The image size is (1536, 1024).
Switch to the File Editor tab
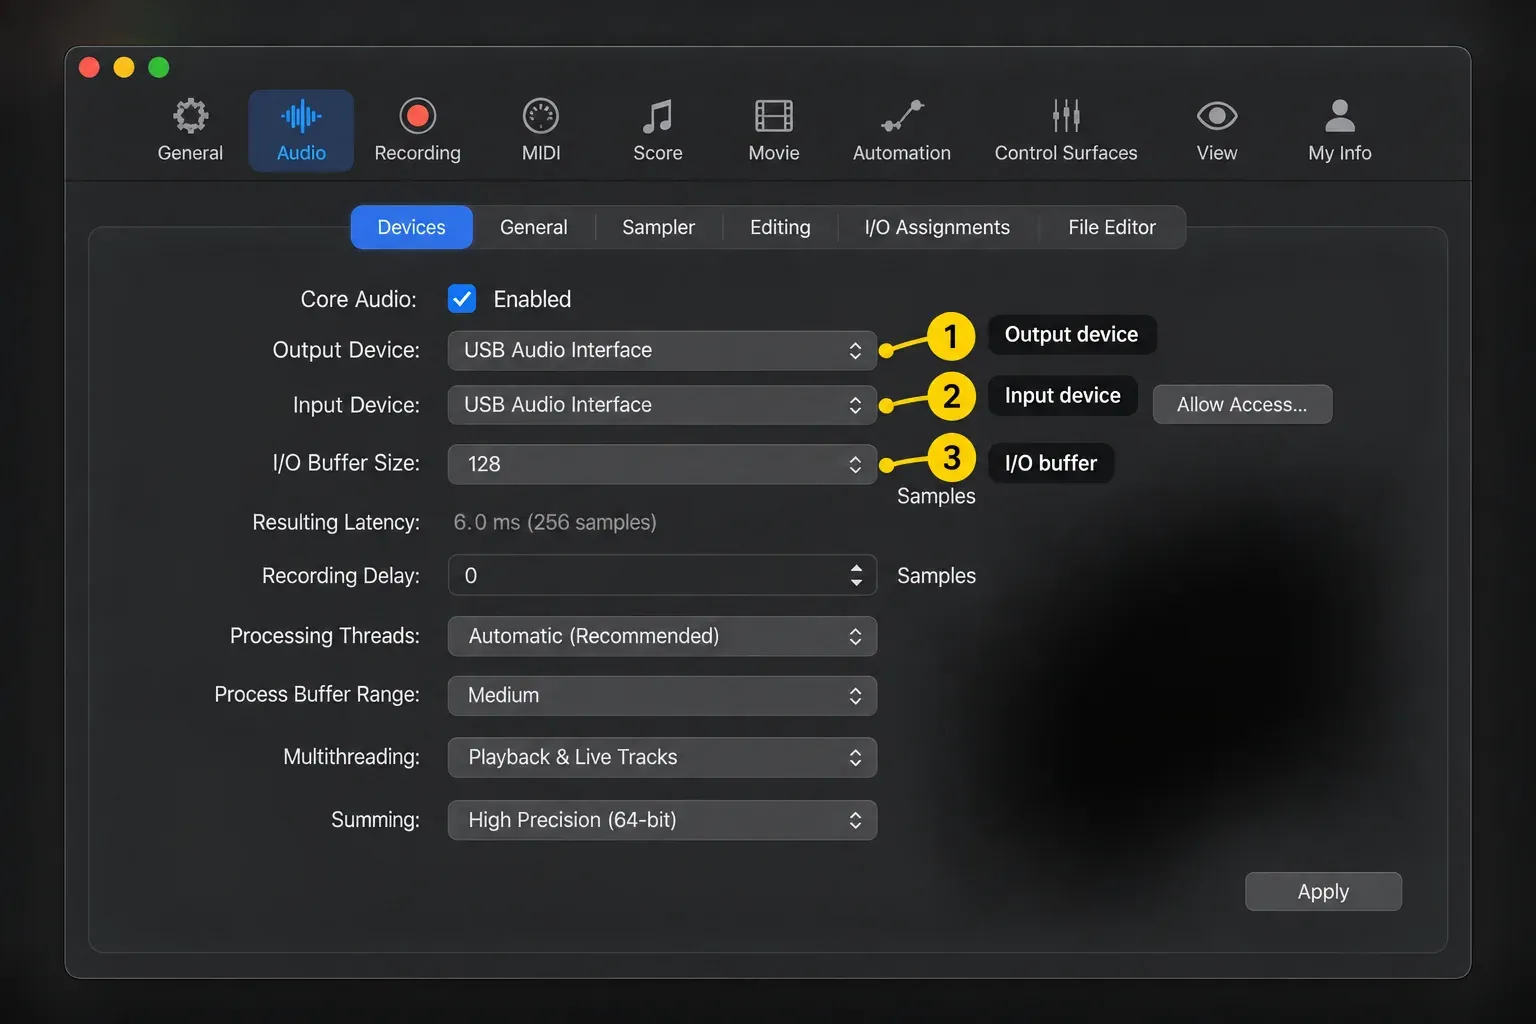[1112, 227]
